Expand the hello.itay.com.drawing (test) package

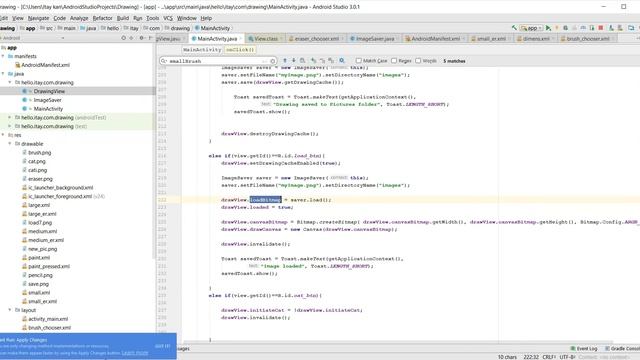(x=10, y=126)
